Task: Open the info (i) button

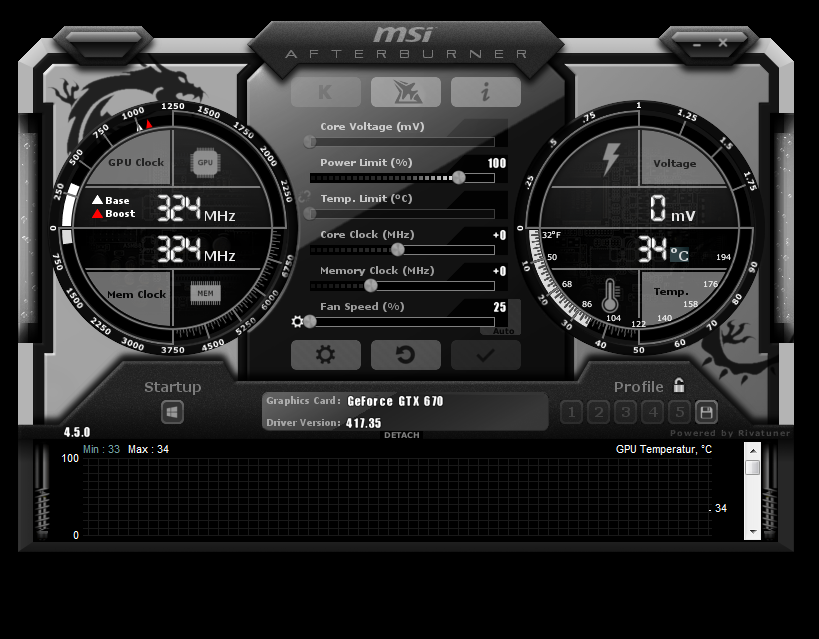Action: (486, 92)
